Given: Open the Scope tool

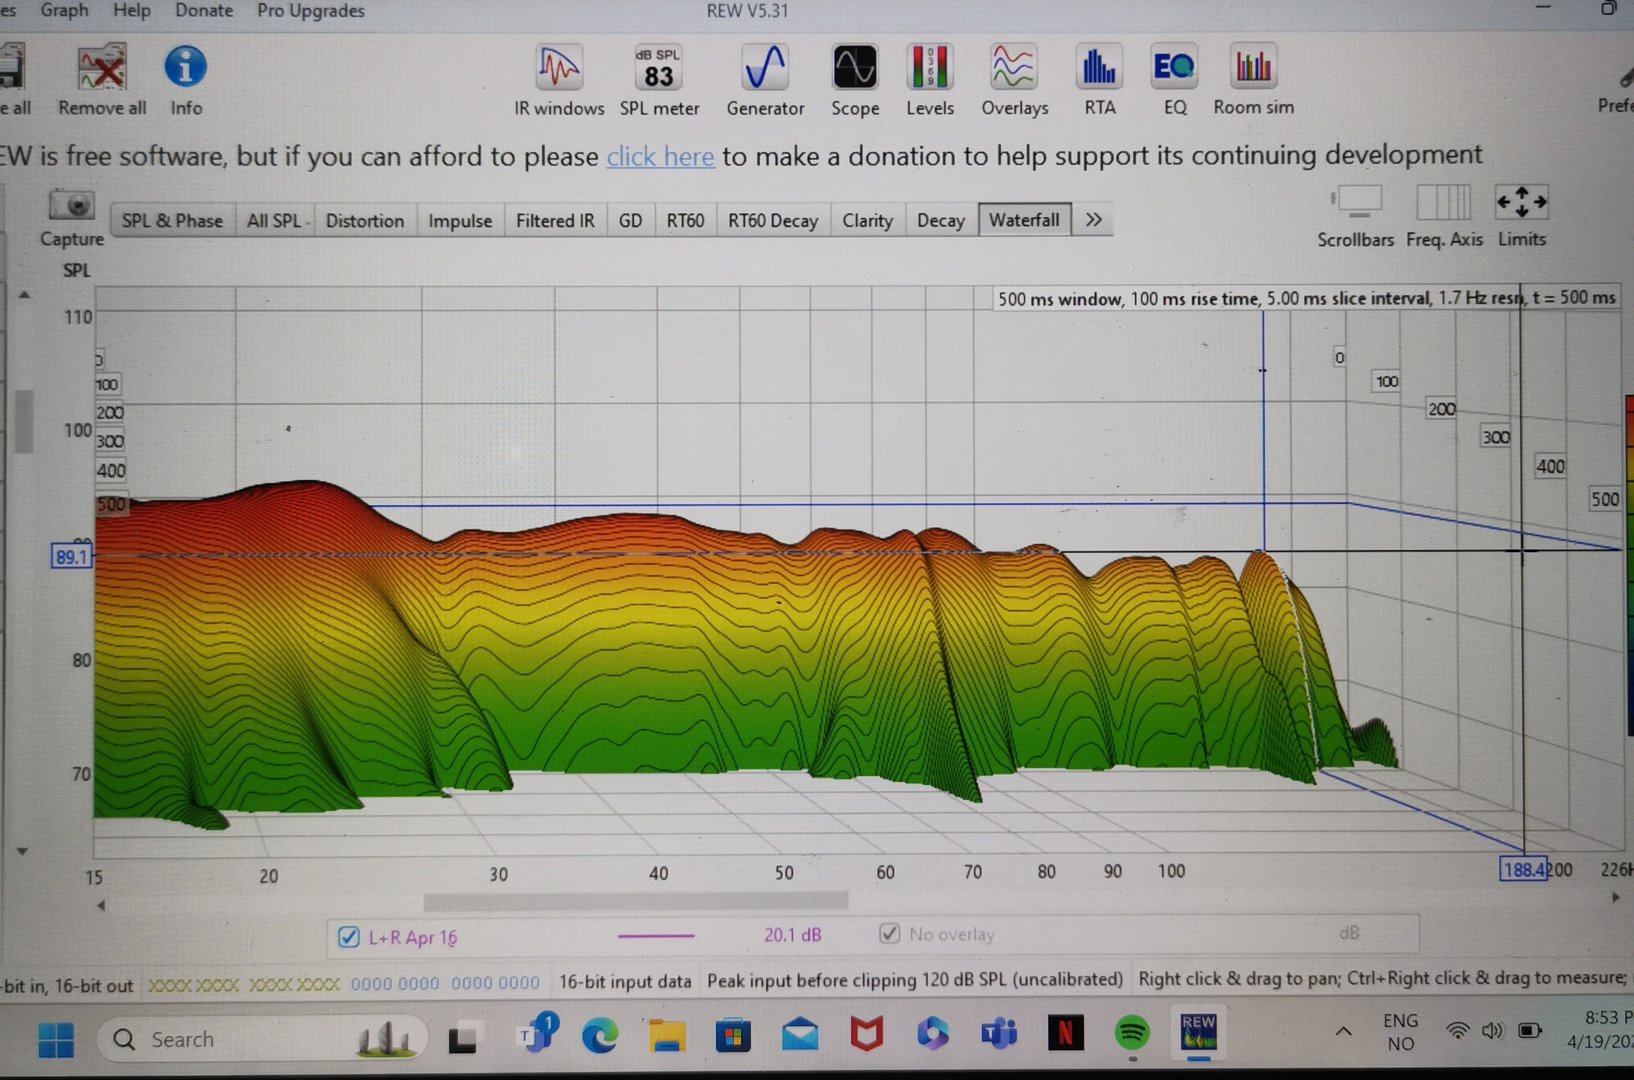Looking at the screenshot, I should 855,80.
